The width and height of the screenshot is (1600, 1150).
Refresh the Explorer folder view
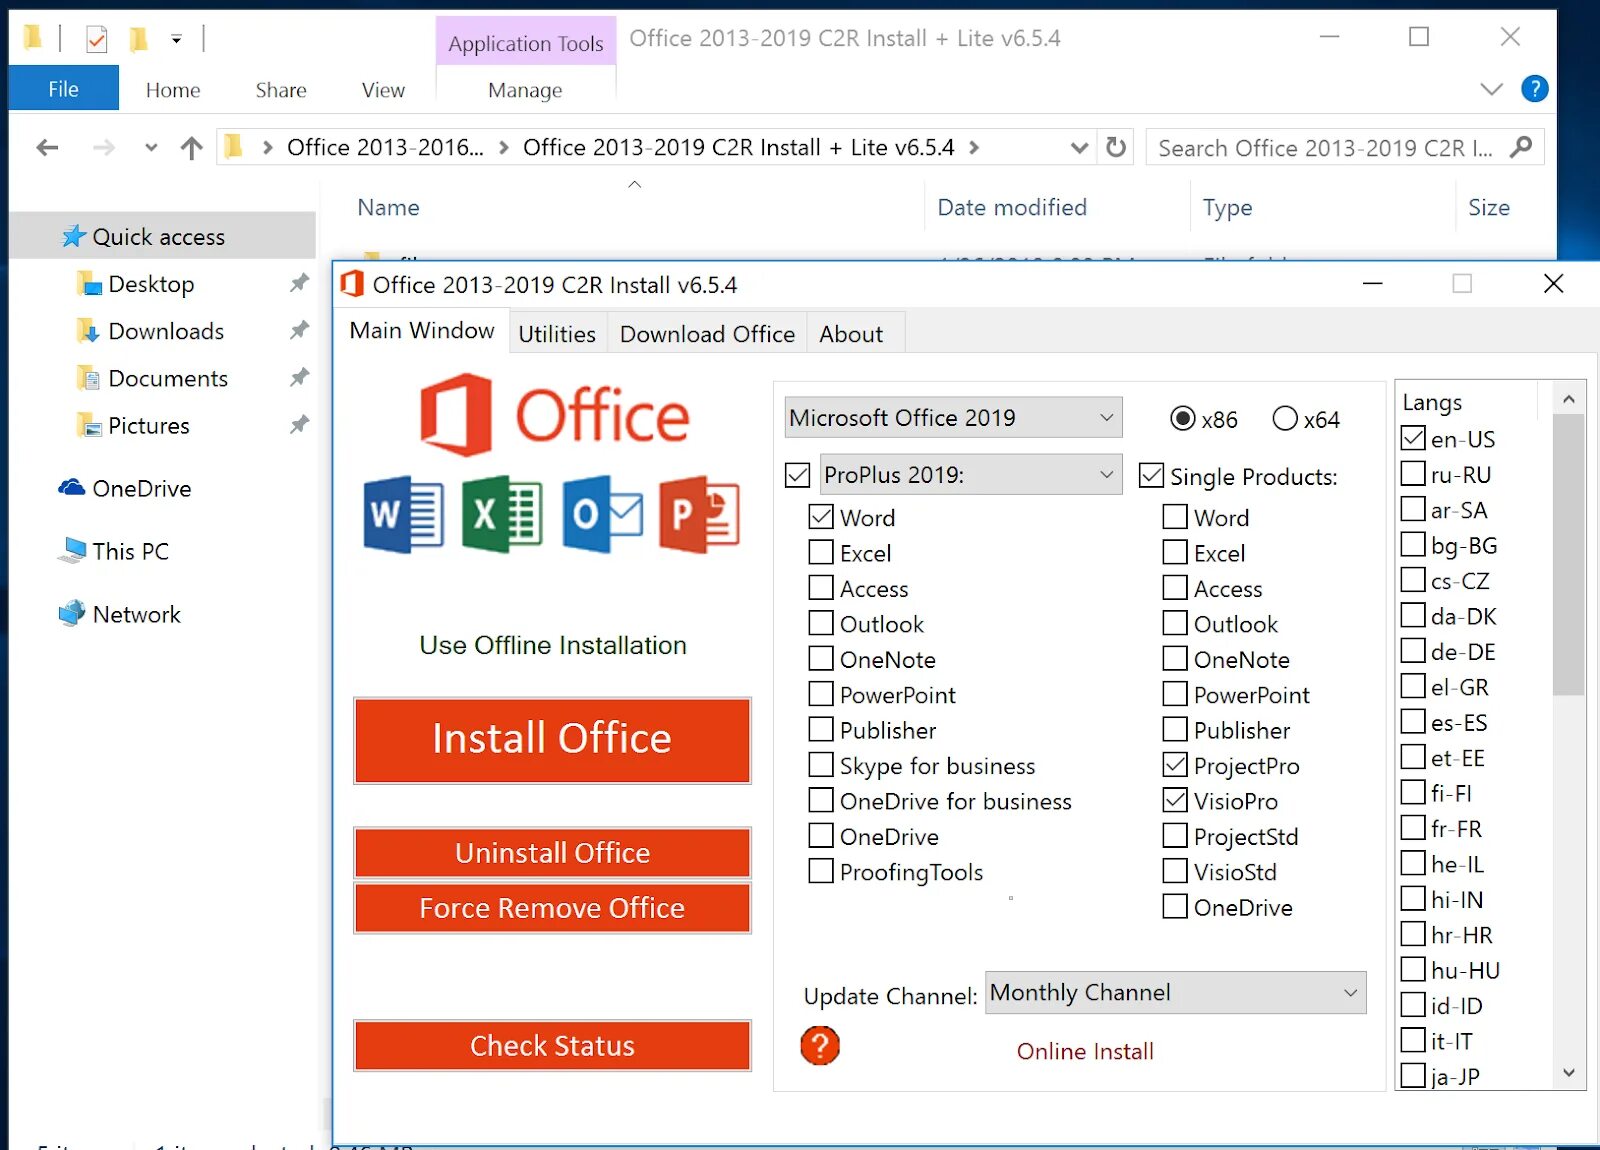point(1116,148)
